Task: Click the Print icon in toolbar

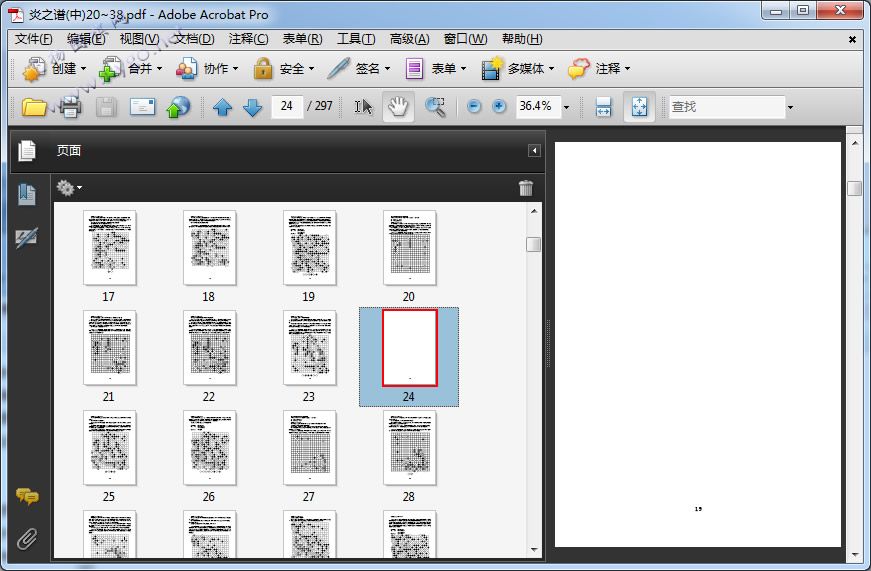Action: pyautogui.click(x=70, y=107)
